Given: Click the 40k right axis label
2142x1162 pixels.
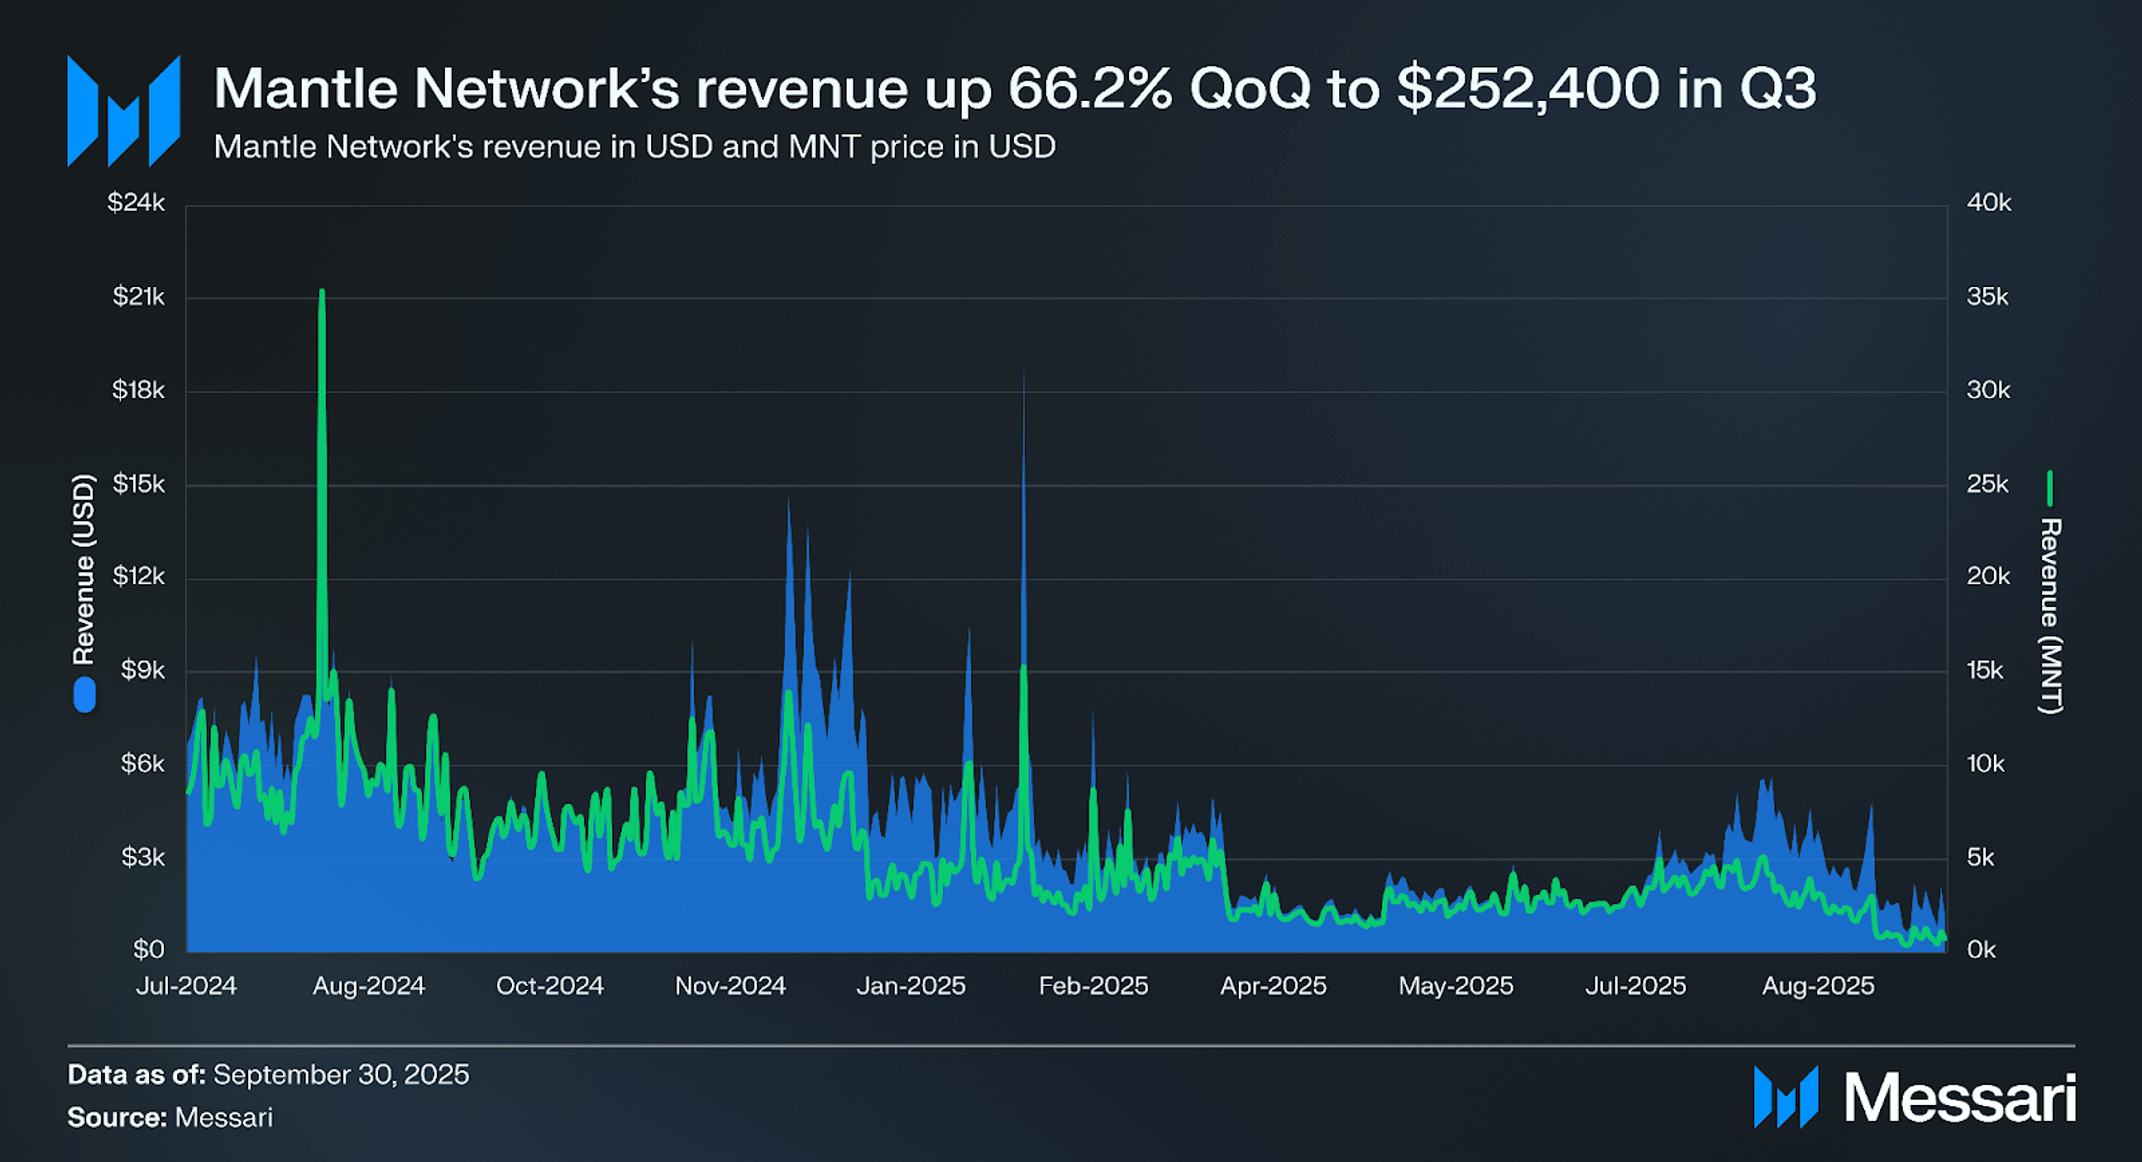Looking at the screenshot, I should coord(1988,203).
